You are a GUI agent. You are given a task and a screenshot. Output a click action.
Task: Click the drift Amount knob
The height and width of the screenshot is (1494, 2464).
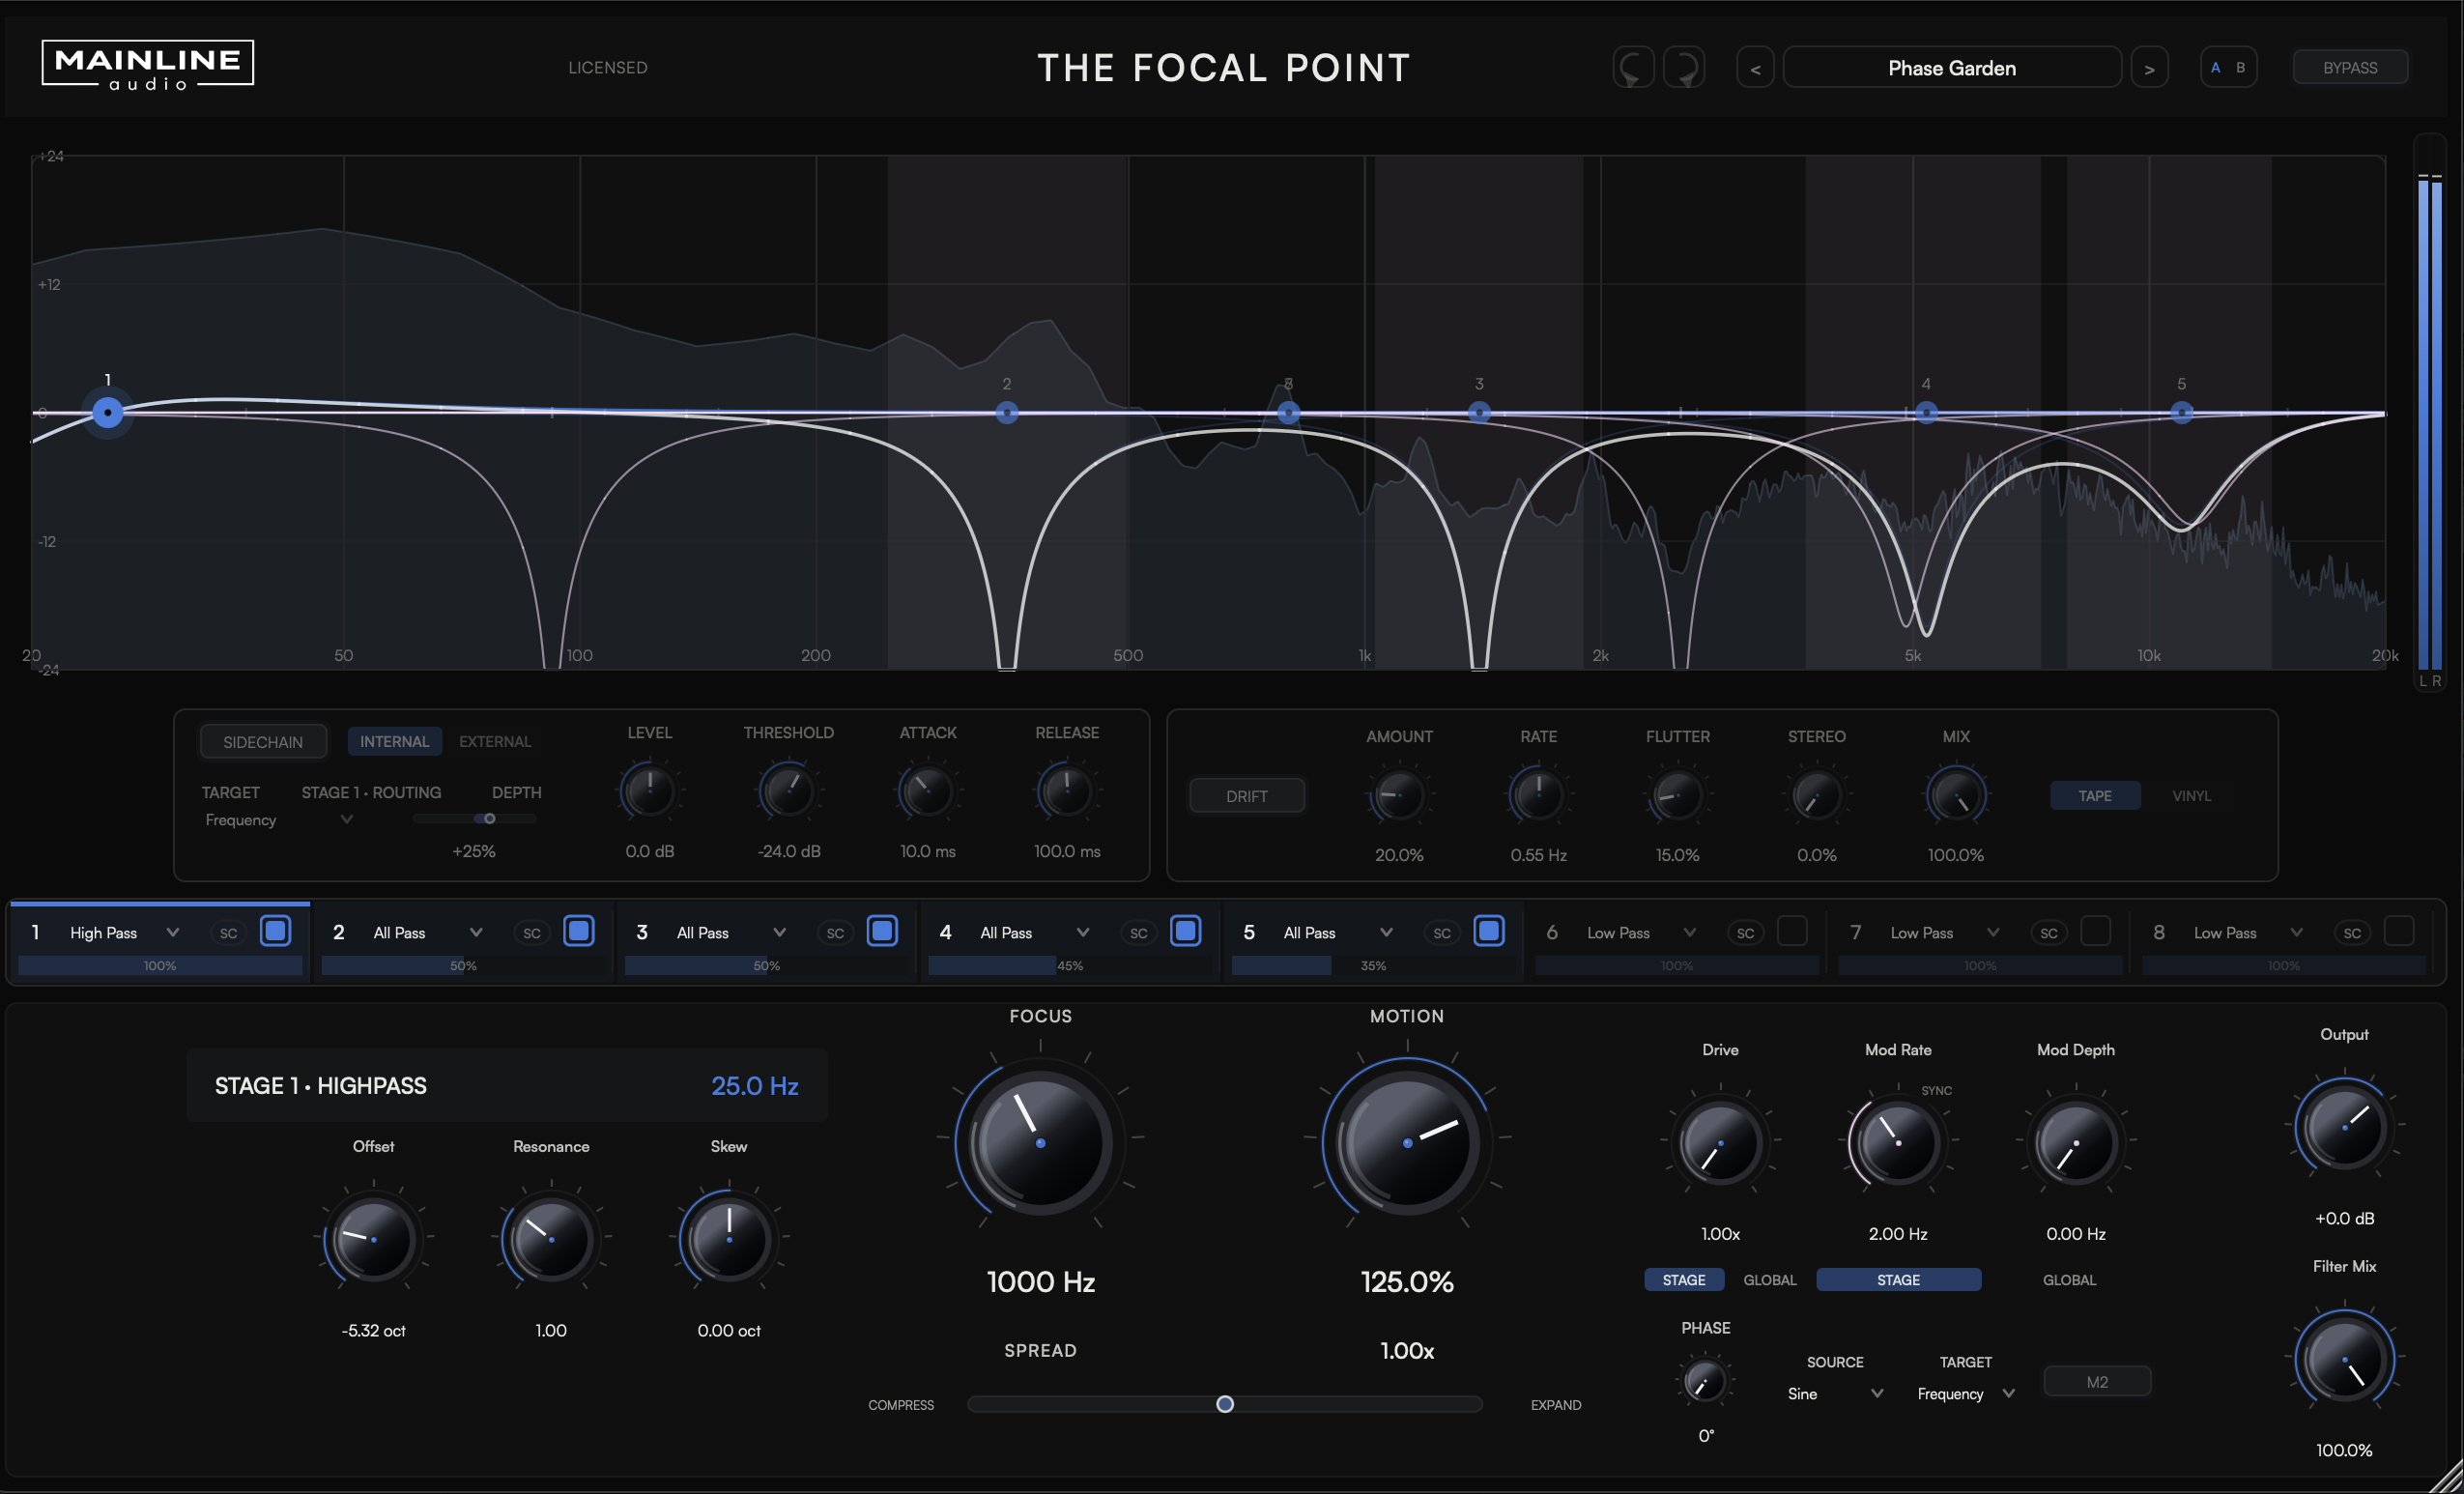tap(1399, 796)
